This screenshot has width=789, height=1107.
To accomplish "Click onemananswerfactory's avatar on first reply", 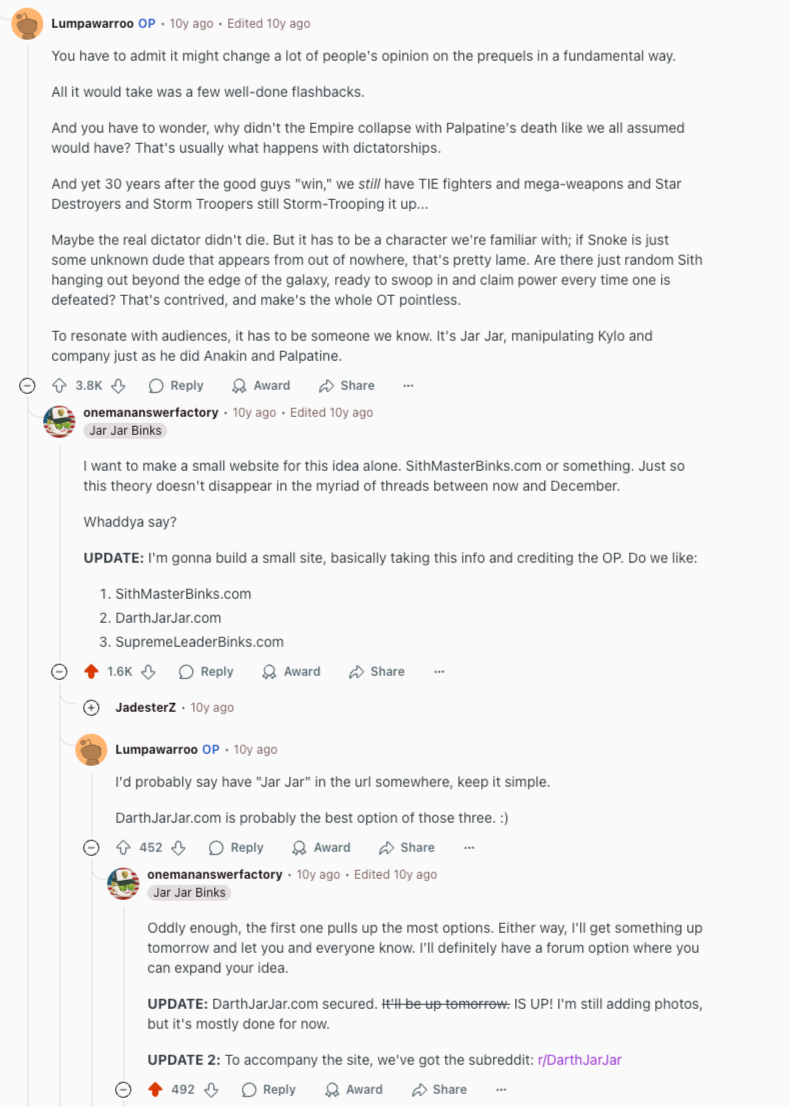I will (x=60, y=421).
